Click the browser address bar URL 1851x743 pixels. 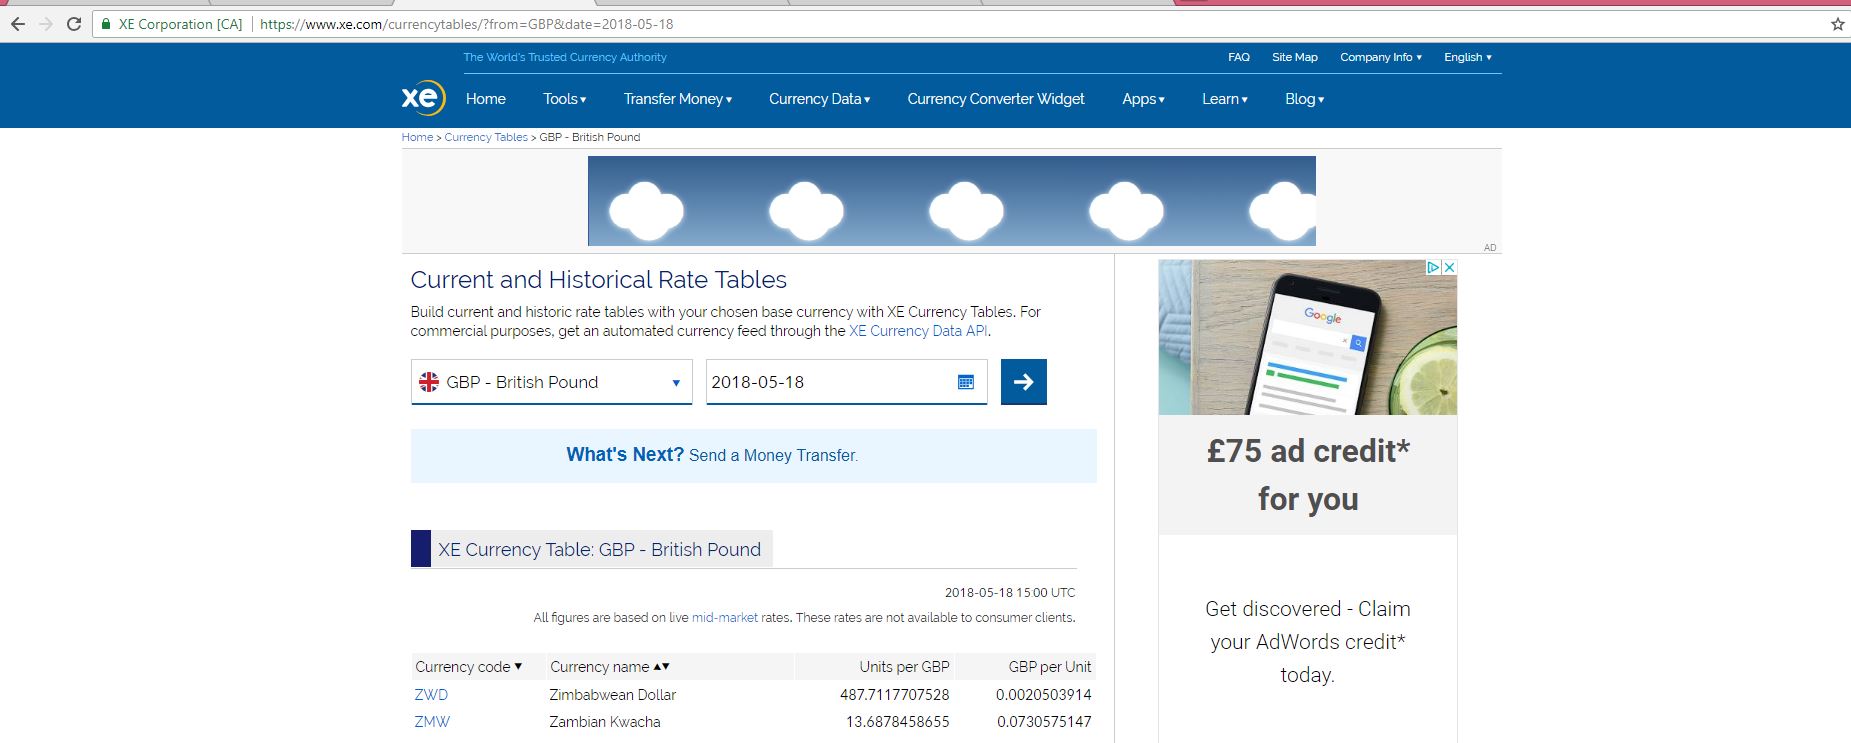point(466,24)
